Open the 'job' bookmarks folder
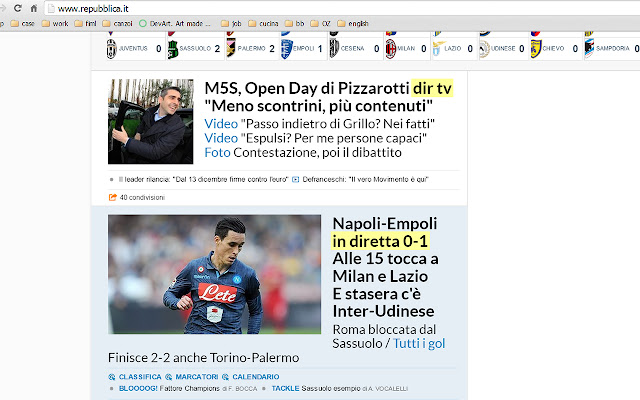This screenshot has height=400, width=640. point(231,24)
